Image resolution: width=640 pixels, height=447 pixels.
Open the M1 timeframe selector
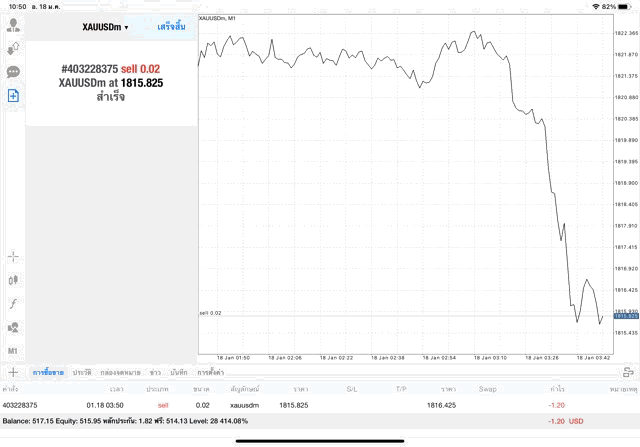13,351
